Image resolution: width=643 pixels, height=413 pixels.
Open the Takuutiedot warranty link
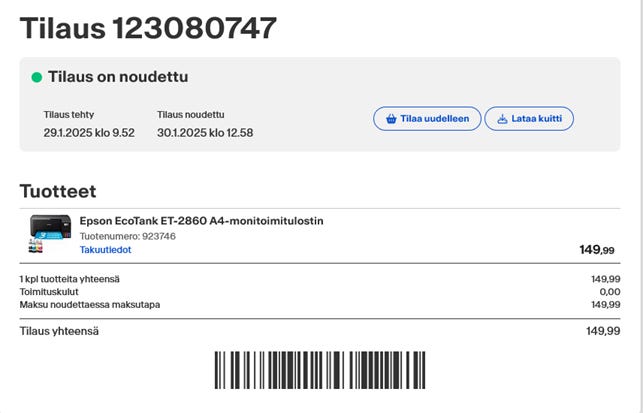[105, 250]
